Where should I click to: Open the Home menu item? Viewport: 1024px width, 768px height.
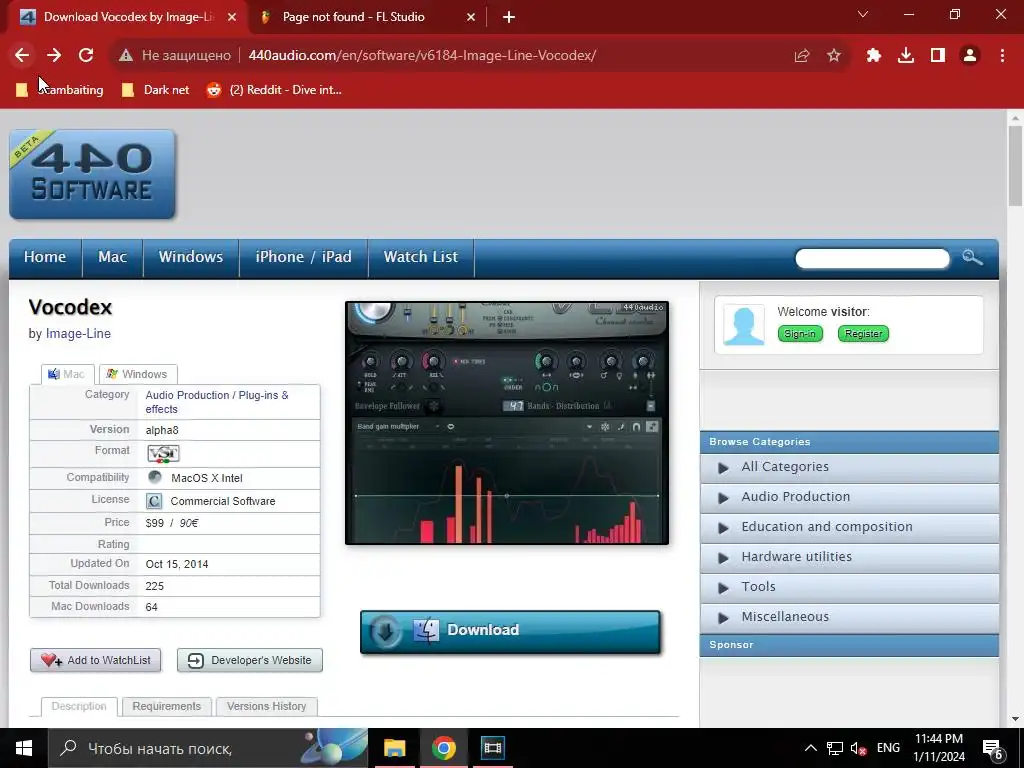(45, 257)
